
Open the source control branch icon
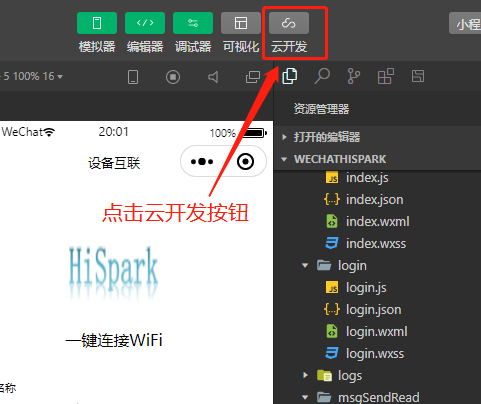[x=353, y=76]
